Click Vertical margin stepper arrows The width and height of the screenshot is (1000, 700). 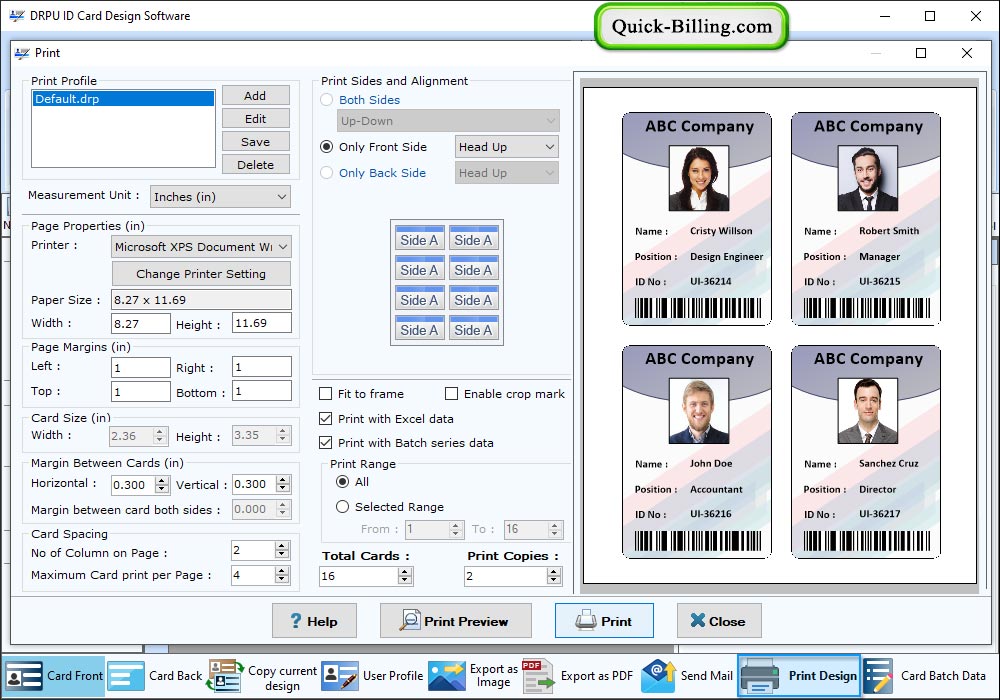(x=283, y=484)
